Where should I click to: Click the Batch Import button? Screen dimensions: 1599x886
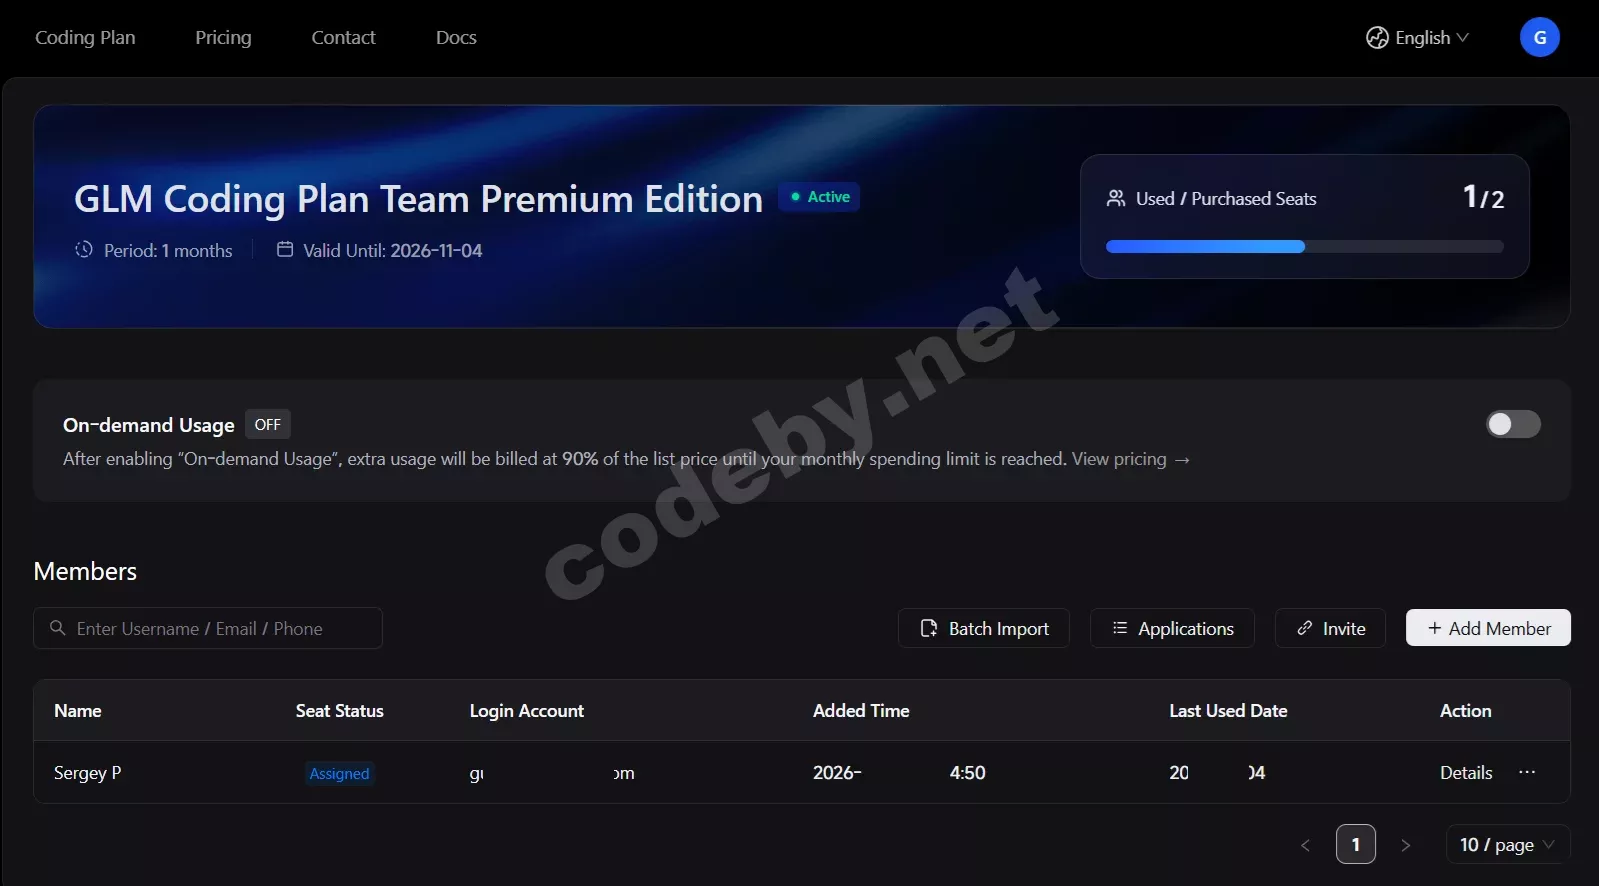[x=984, y=628]
